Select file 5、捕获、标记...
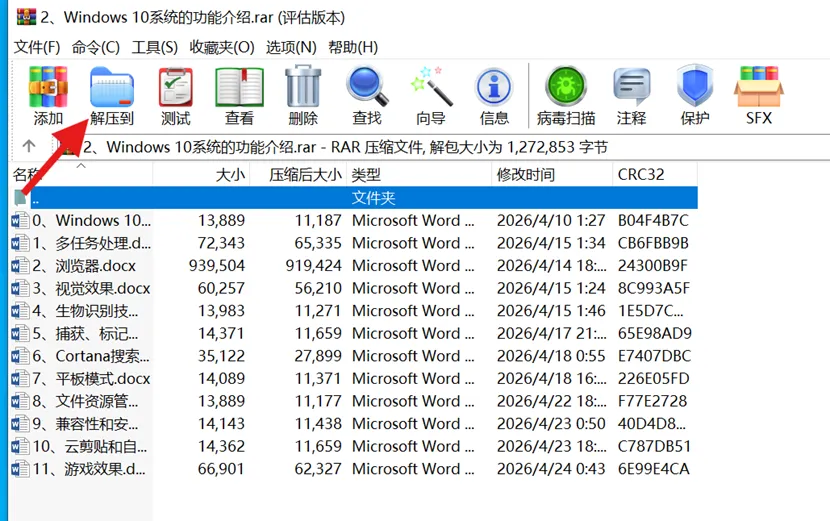Image resolution: width=830 pixels, height=521 pixels. (354, 334)
